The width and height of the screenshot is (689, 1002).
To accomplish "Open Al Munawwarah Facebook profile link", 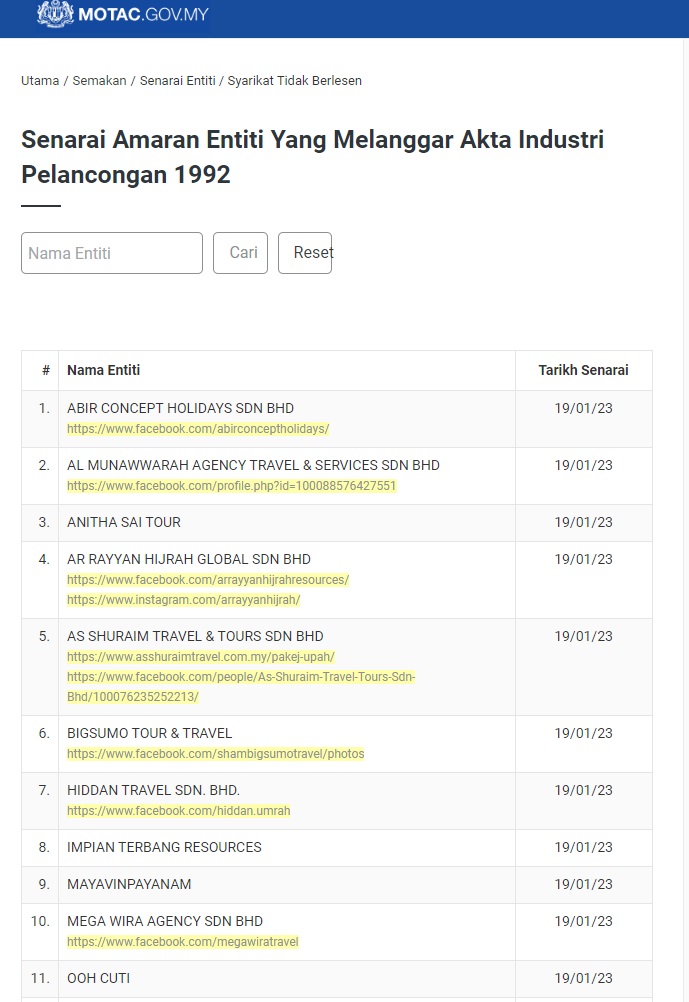I will (x=231, y=486).
